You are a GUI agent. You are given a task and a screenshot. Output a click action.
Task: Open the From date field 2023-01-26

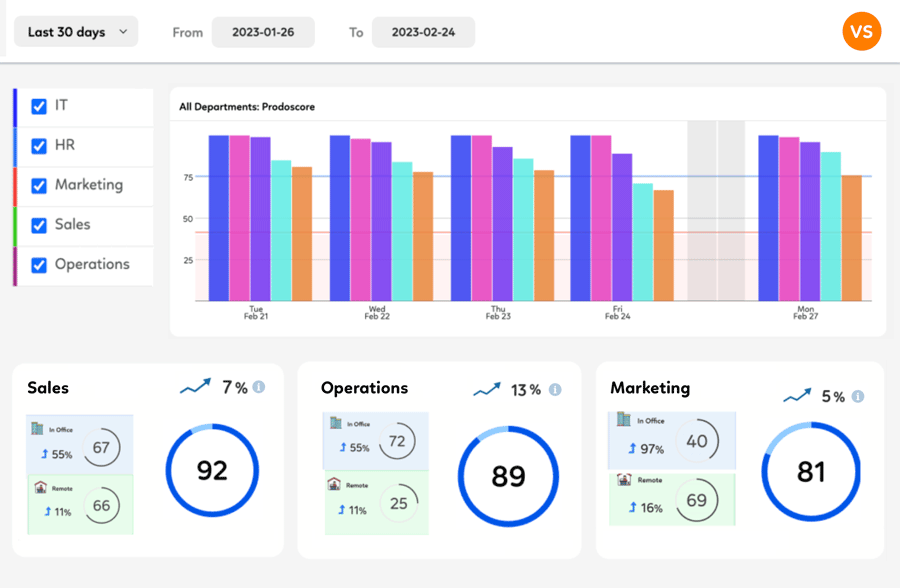(x=263, y=32)
